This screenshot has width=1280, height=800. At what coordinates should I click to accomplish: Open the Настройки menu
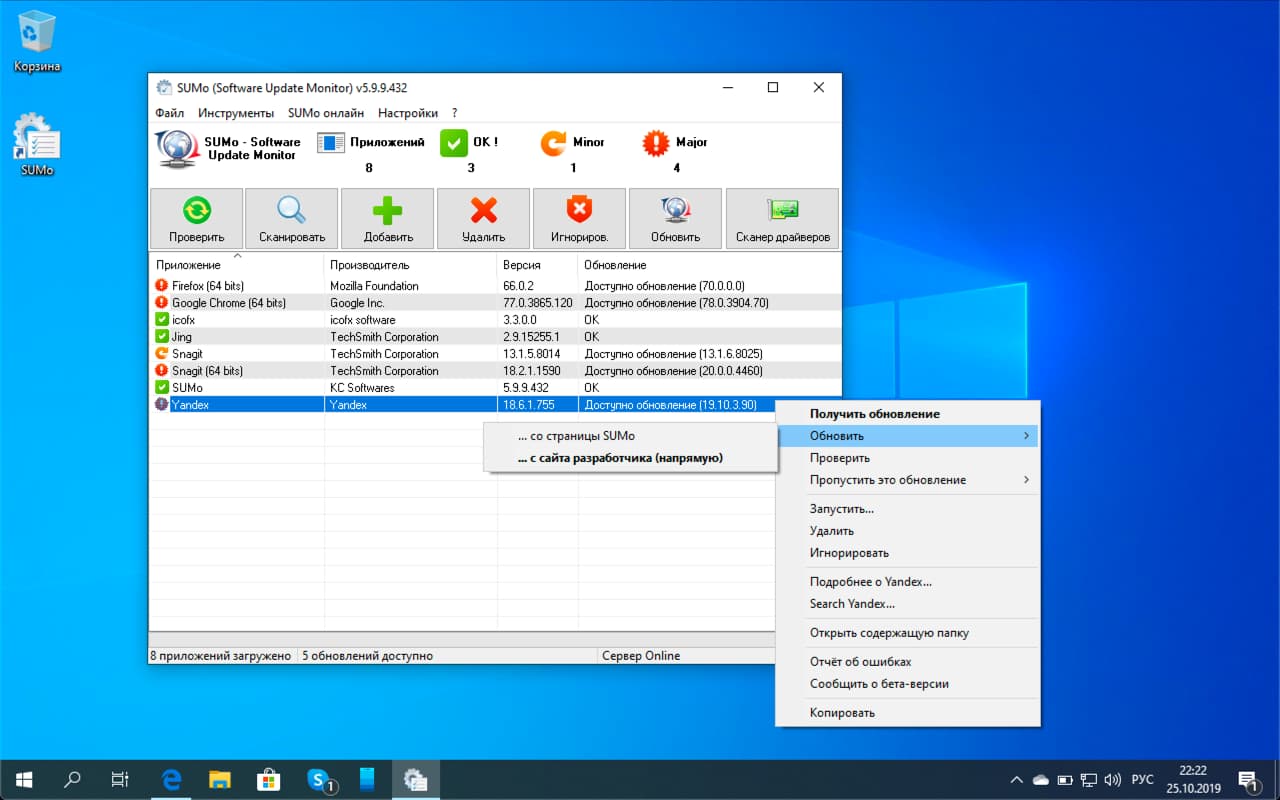pyautogui.click(x=407, y=113)
